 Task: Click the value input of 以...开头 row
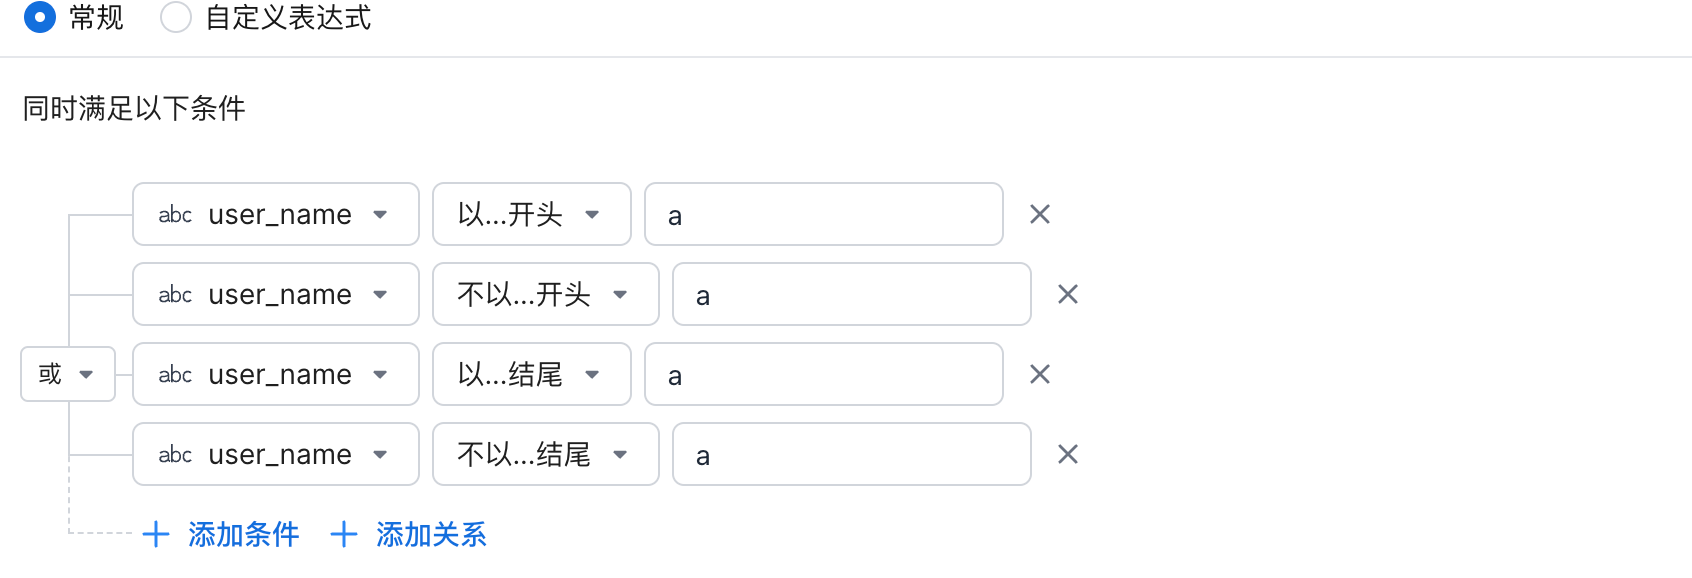click(823, 214)
